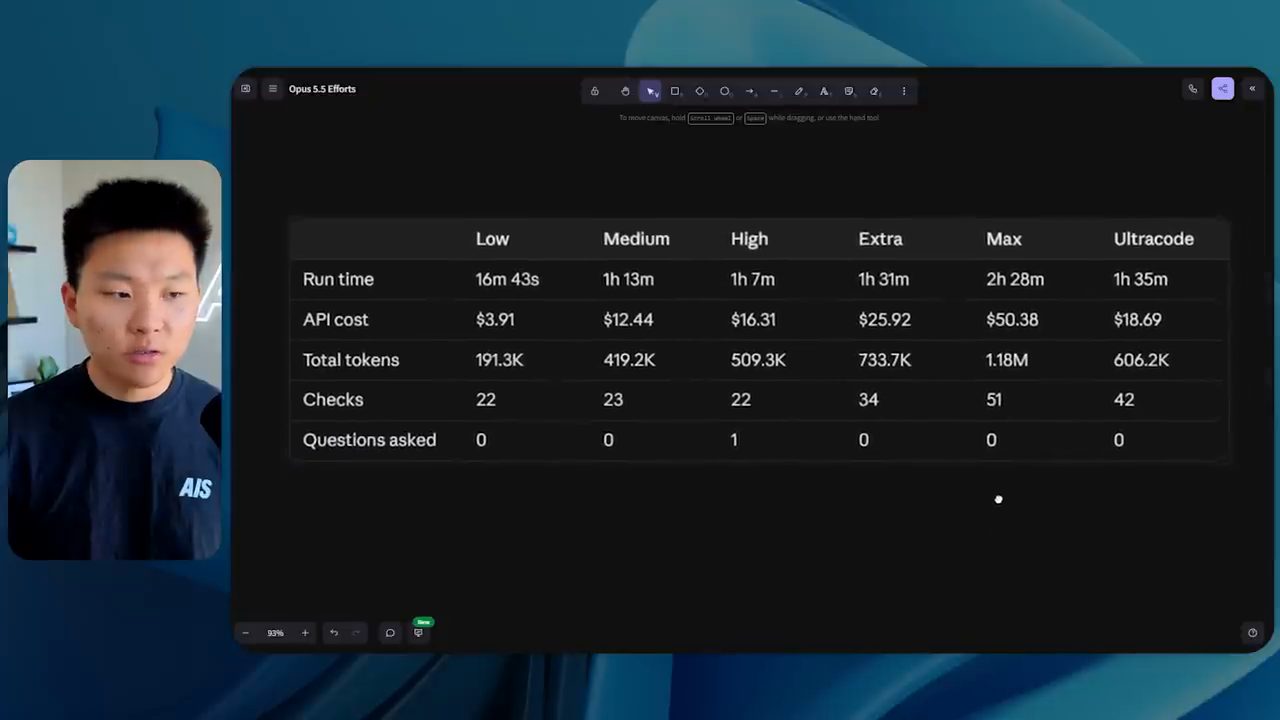The width and height of the screenshot is (1280, 720).
Task: Click the $3.91 API cost cell
Action: [495, 319]
